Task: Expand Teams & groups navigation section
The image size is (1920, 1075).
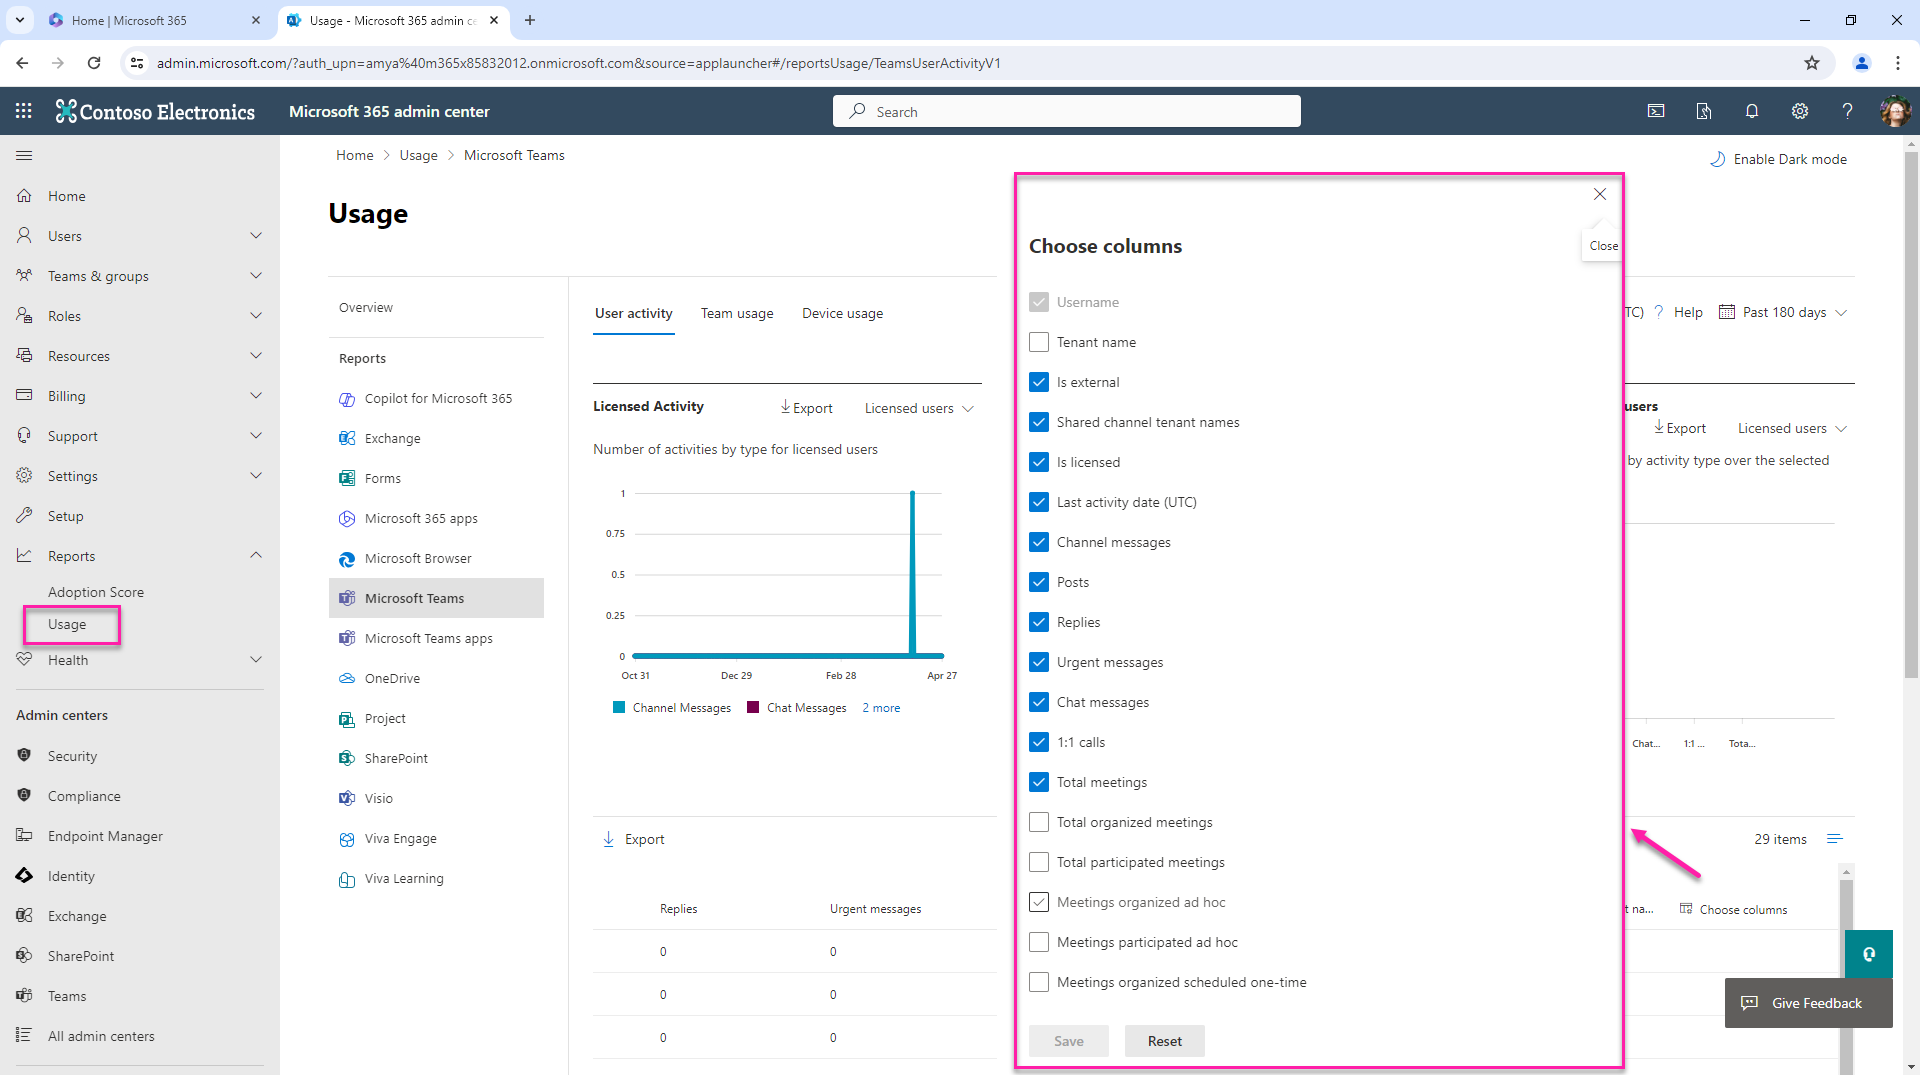Action: point(256,276)
